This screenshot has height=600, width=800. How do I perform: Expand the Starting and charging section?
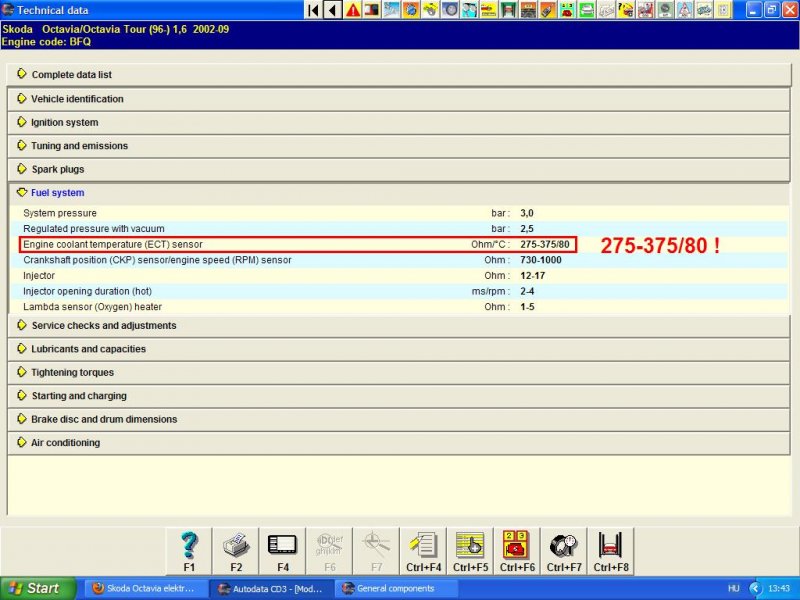click(x=399, y=396)
